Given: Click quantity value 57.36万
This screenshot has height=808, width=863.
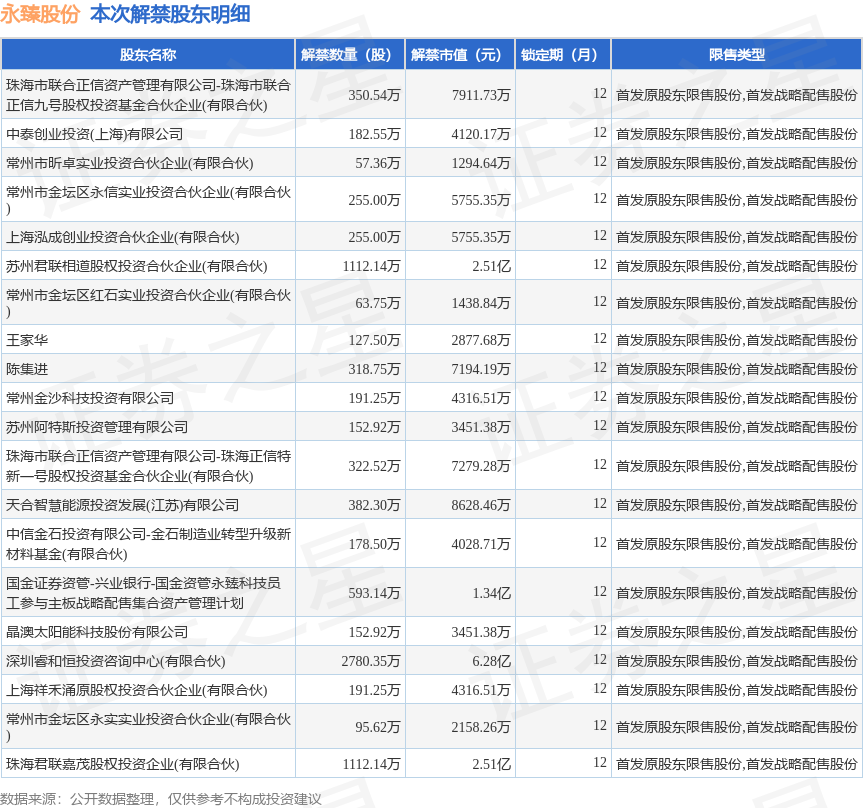Looking at the screenshot, I should tap(378, 163).
